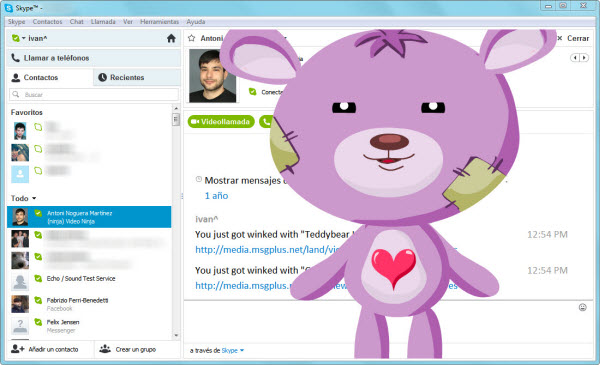The width and height of the screenshot is (600, 365).
Task: Open the Ver menu
Action: click(128, 22)
